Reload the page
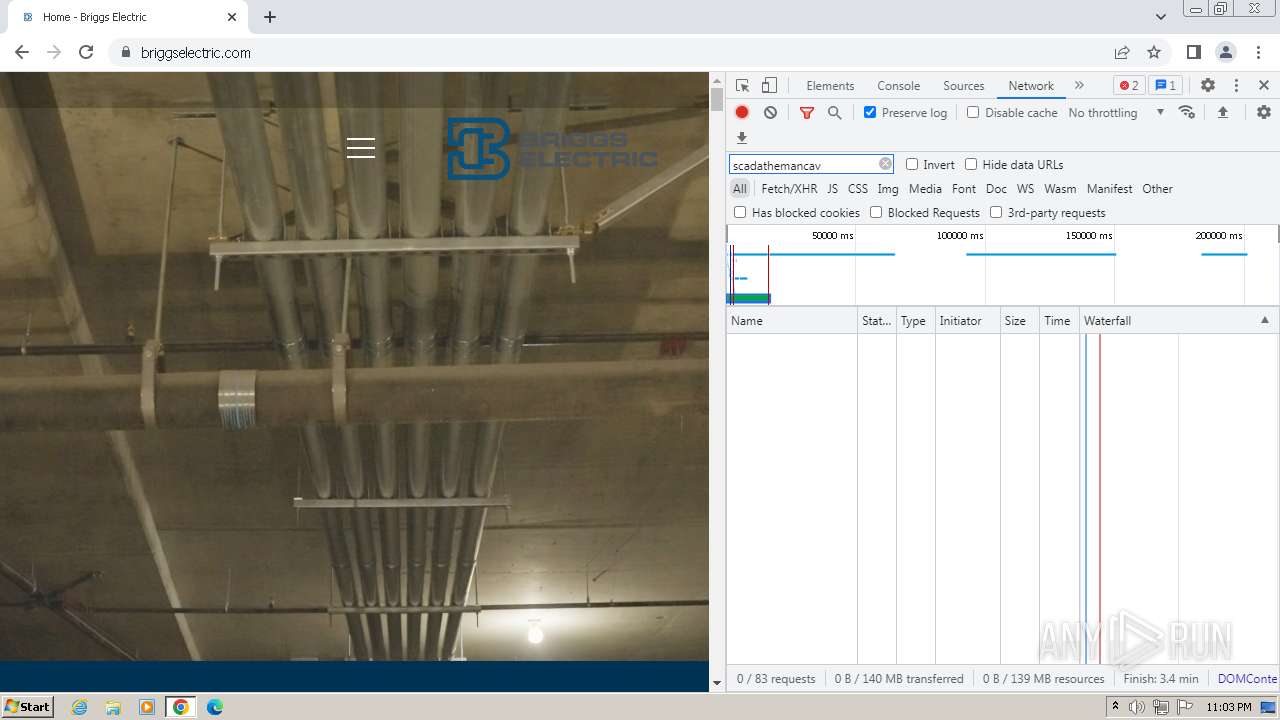The height and width of the screenshot is (720, 1280). tap(86, 52)
